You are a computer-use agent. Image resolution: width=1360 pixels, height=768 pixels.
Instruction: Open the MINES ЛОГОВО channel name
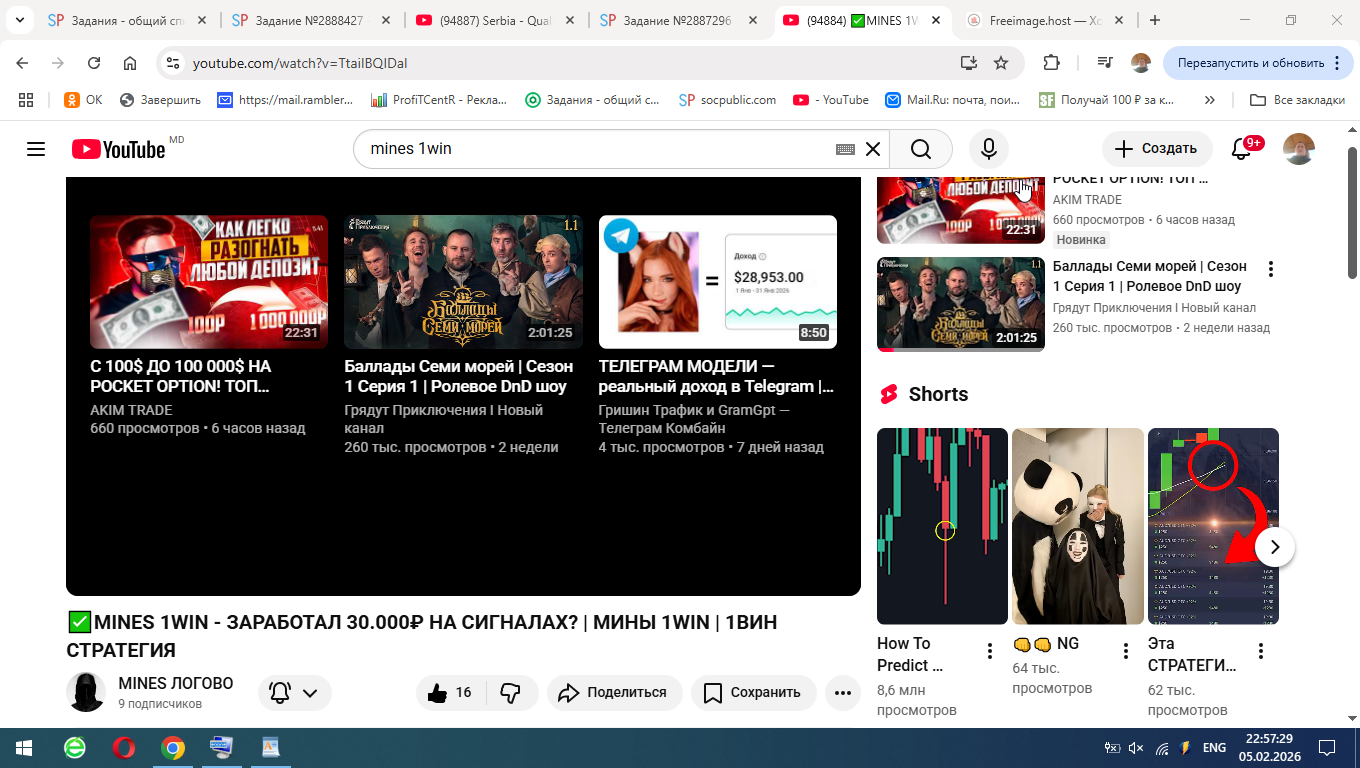coord(176,683)
